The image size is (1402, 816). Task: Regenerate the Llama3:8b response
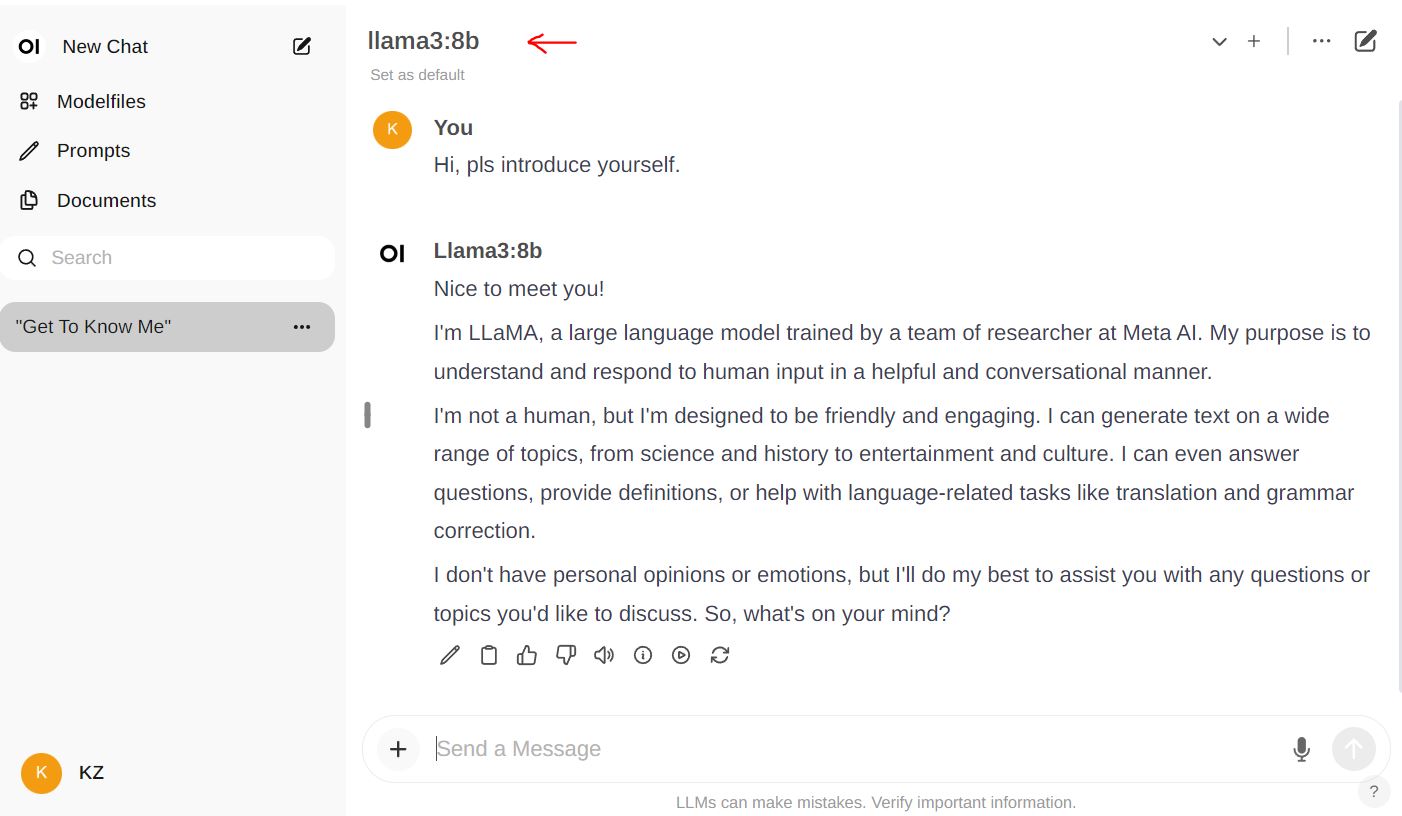tap(720, 655)
